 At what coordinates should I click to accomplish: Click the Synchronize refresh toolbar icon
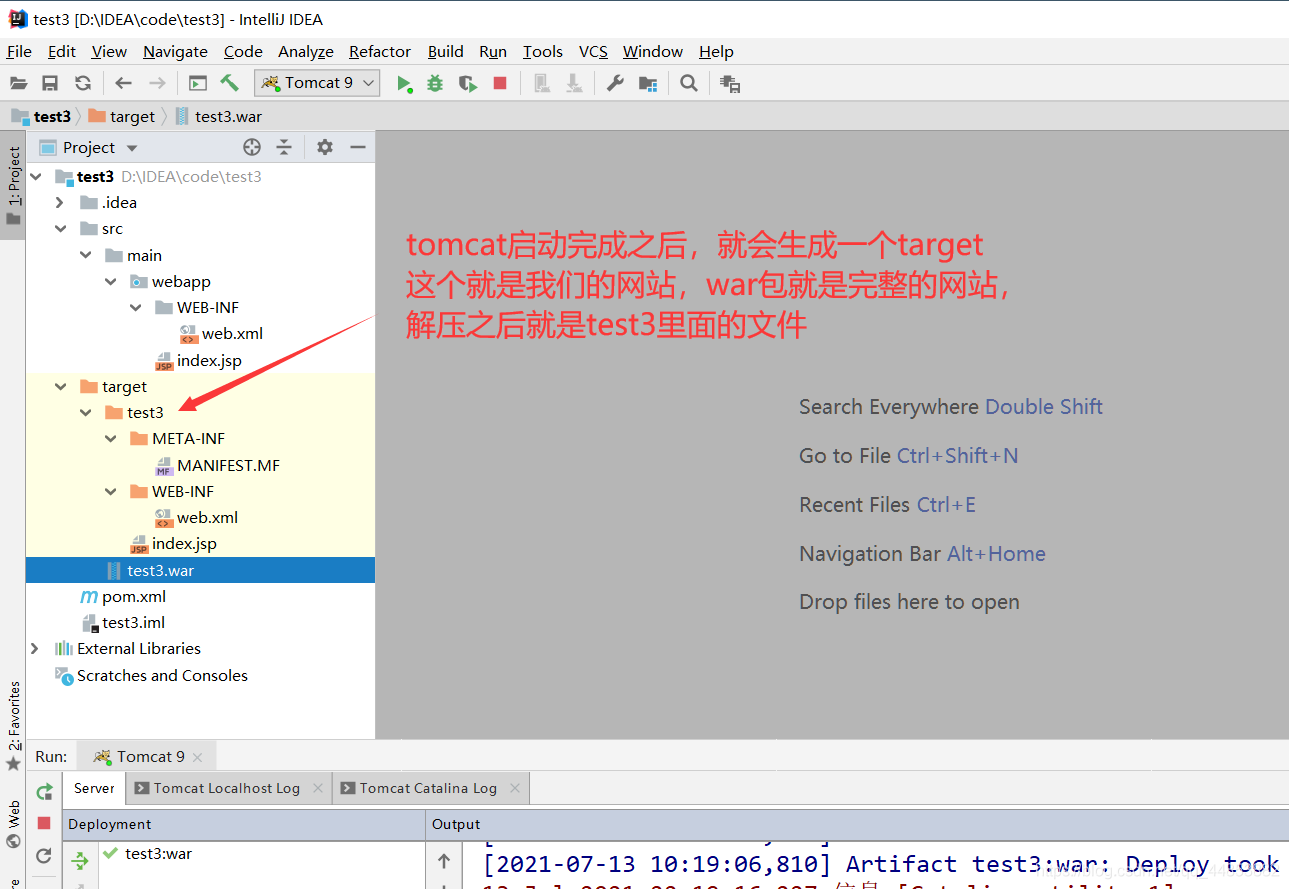[83, 83]
